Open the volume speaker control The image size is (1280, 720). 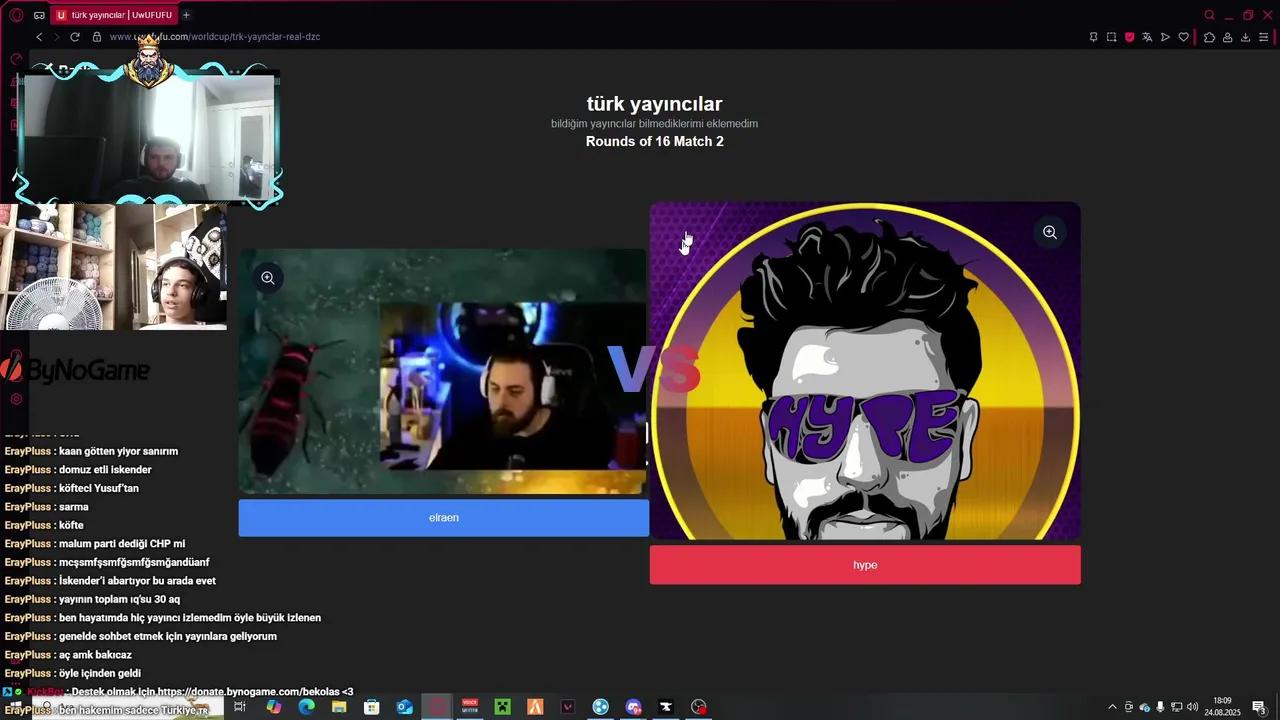pyautogui.click(x=1192, y=707)
